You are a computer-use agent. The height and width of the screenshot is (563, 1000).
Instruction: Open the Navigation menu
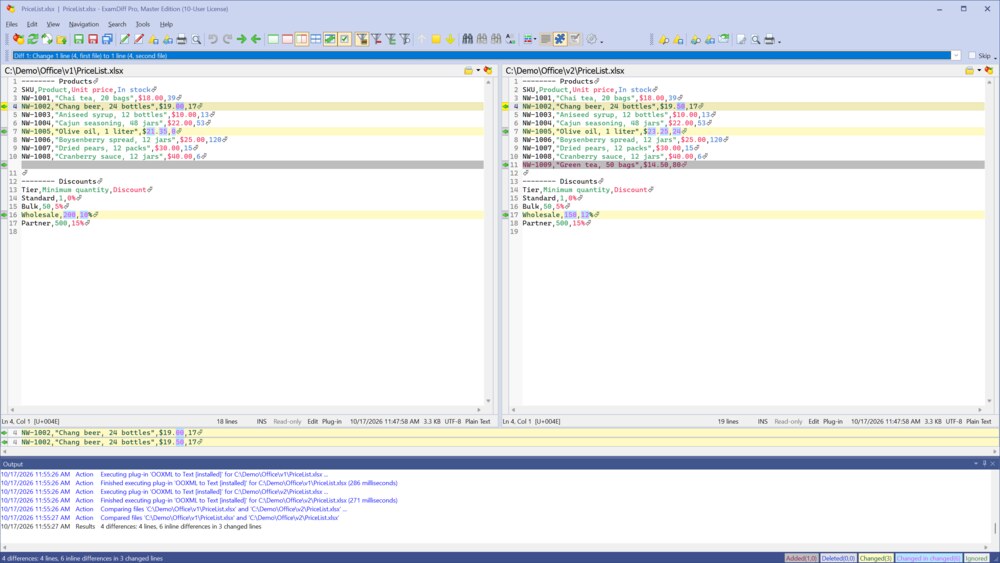tap(84, 24)
